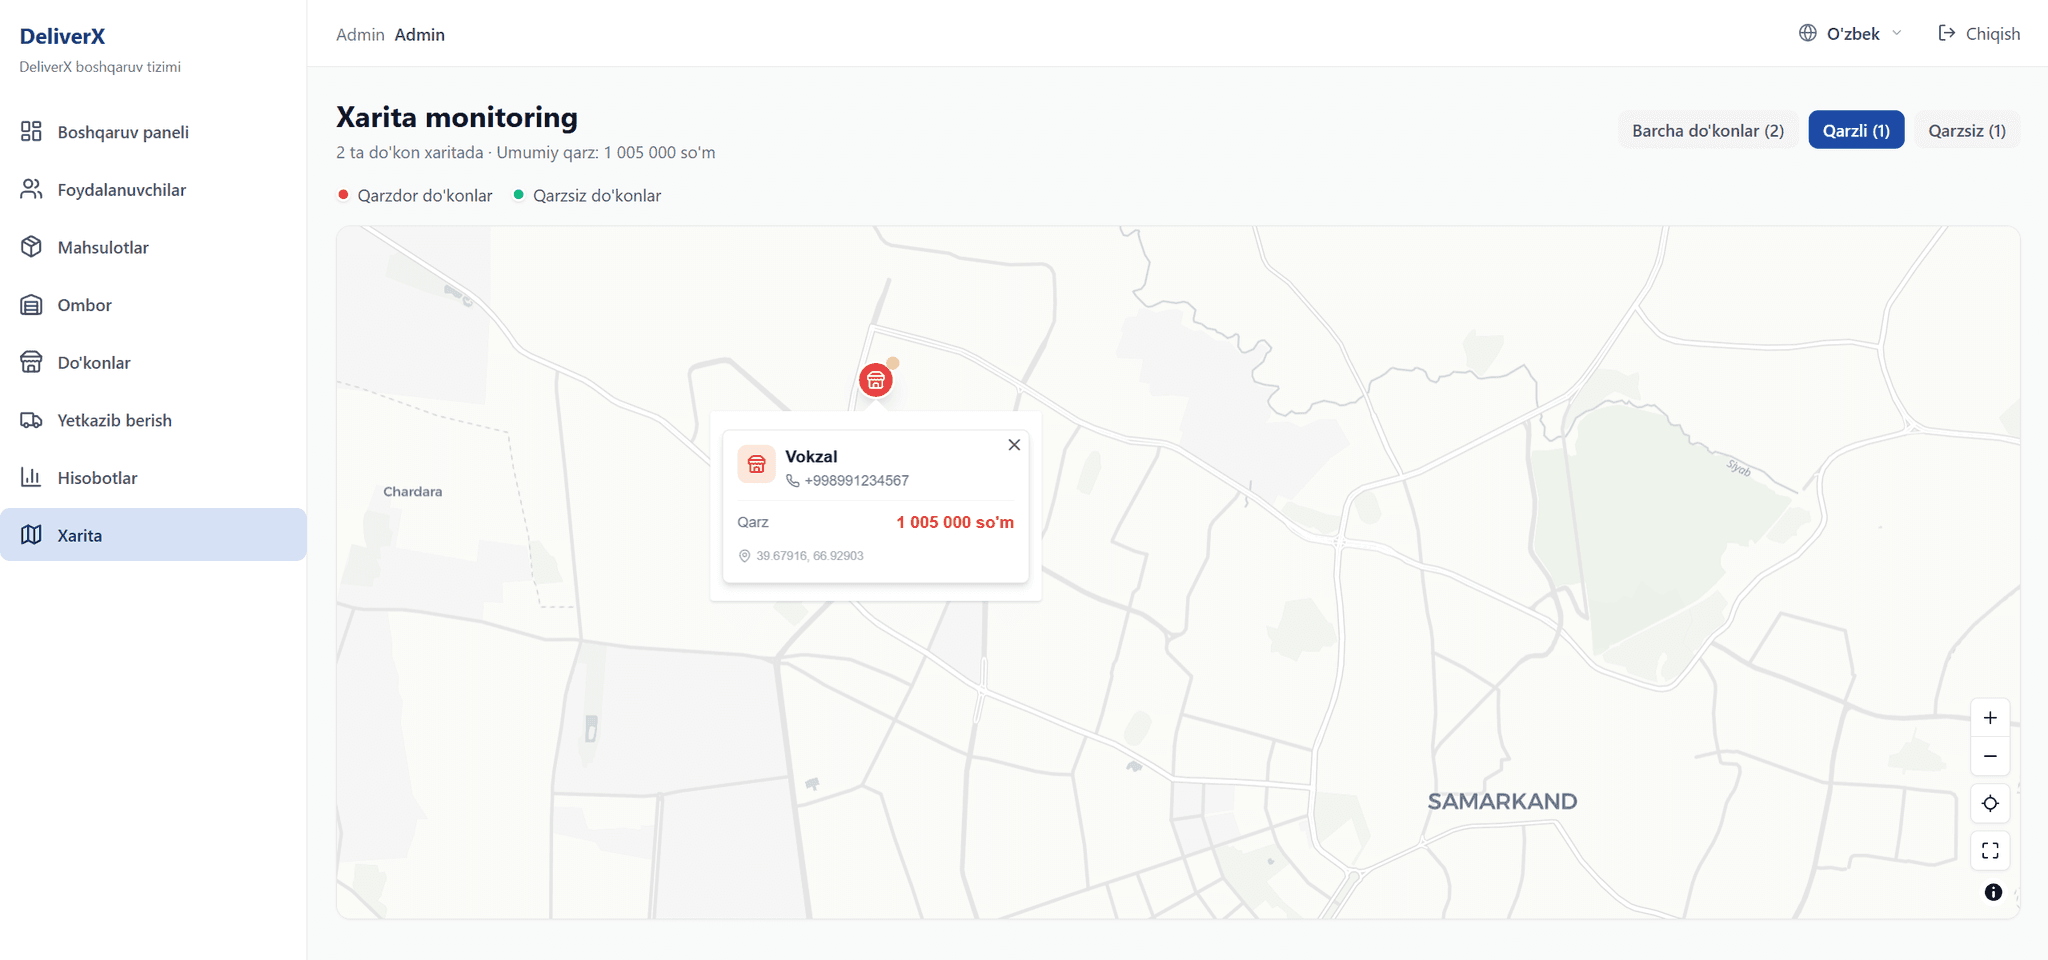
Task: Click the Vokzal phone number +998991234567
Action: [x=856, y=481]
